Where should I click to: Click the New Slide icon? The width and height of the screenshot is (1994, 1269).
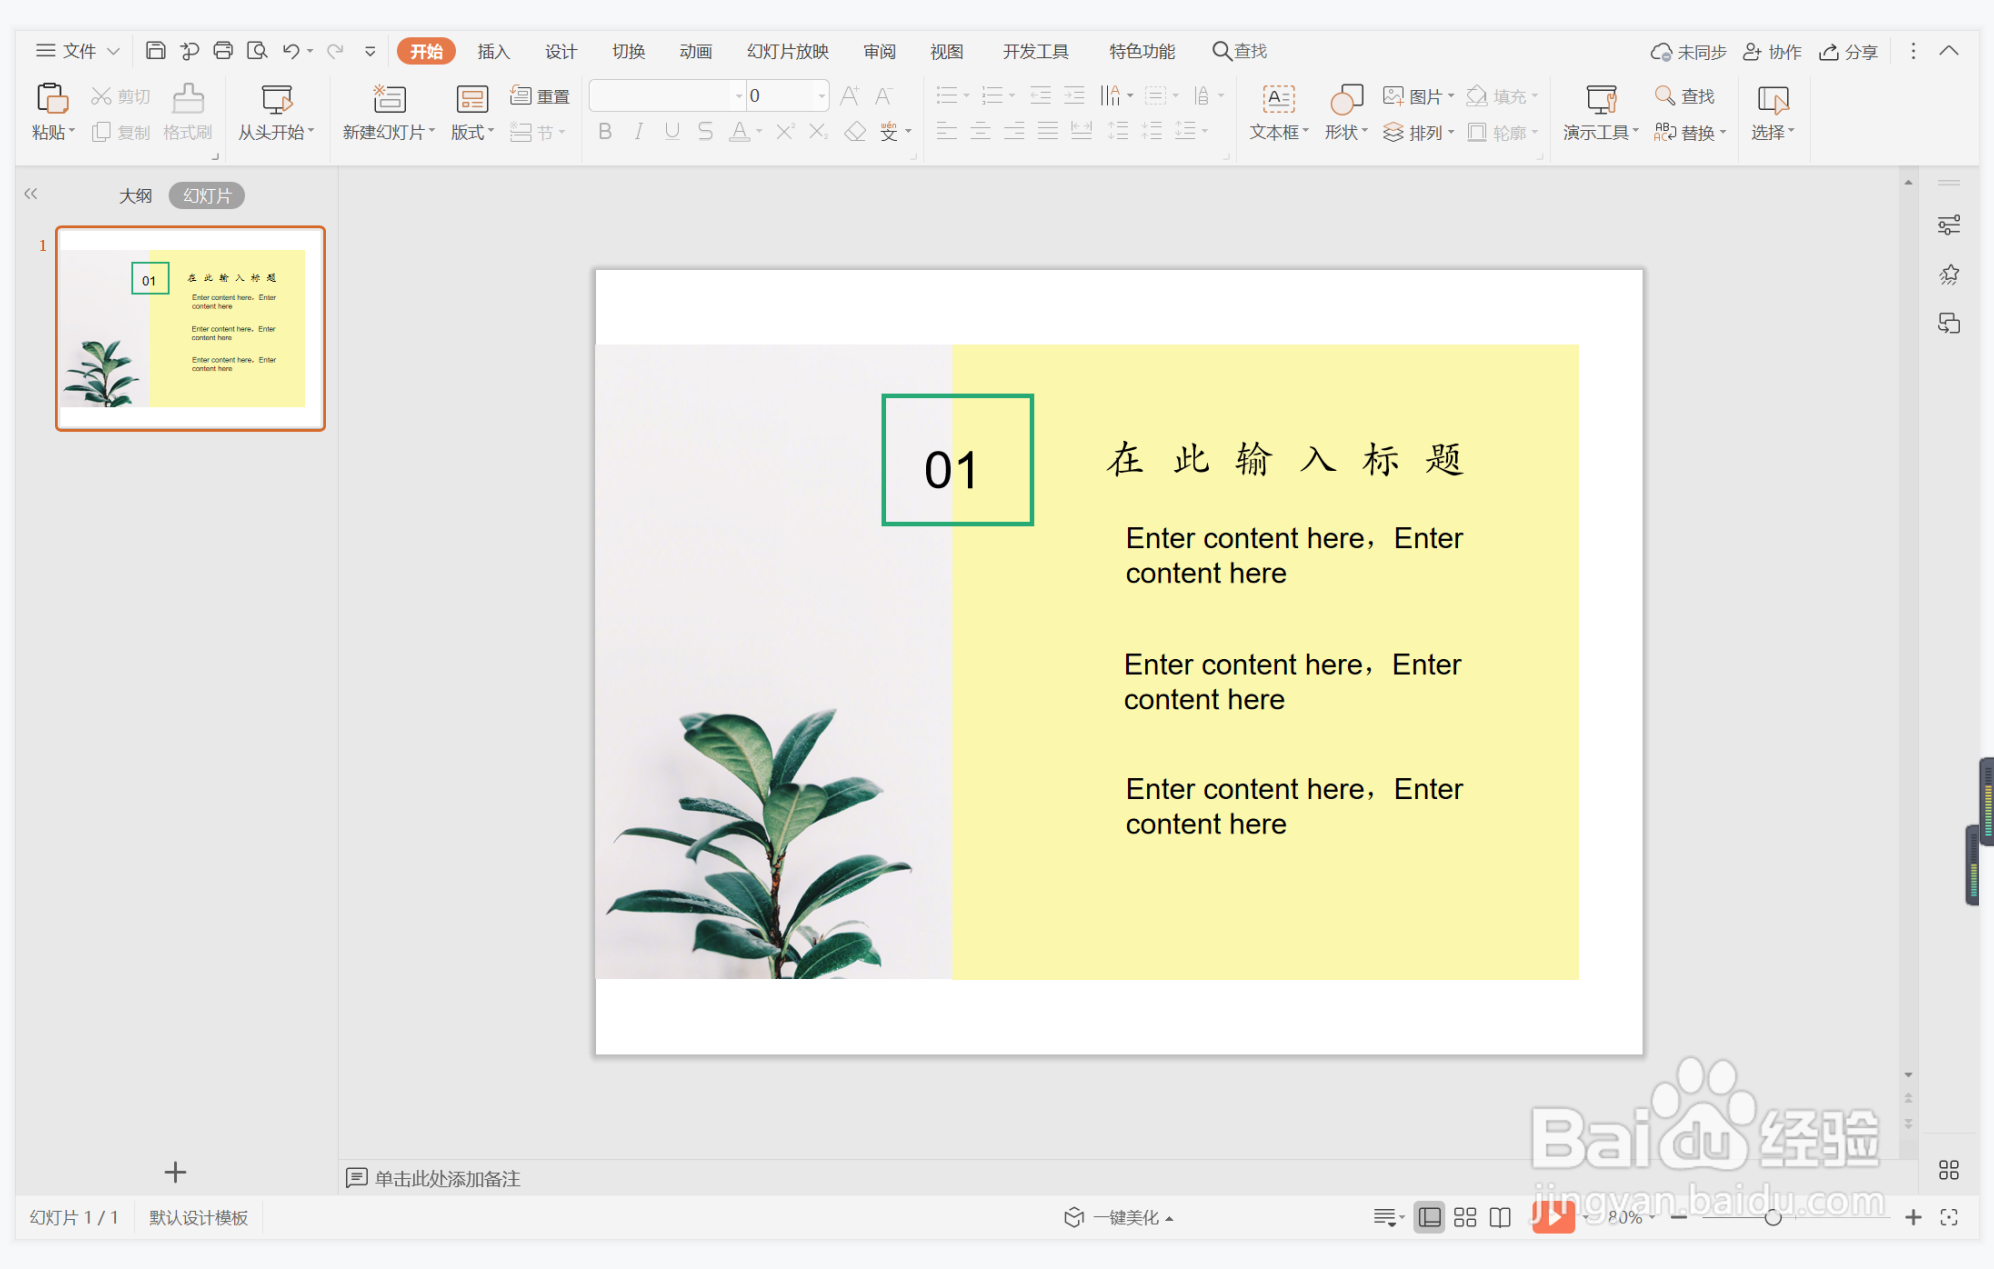coord(389,99)
